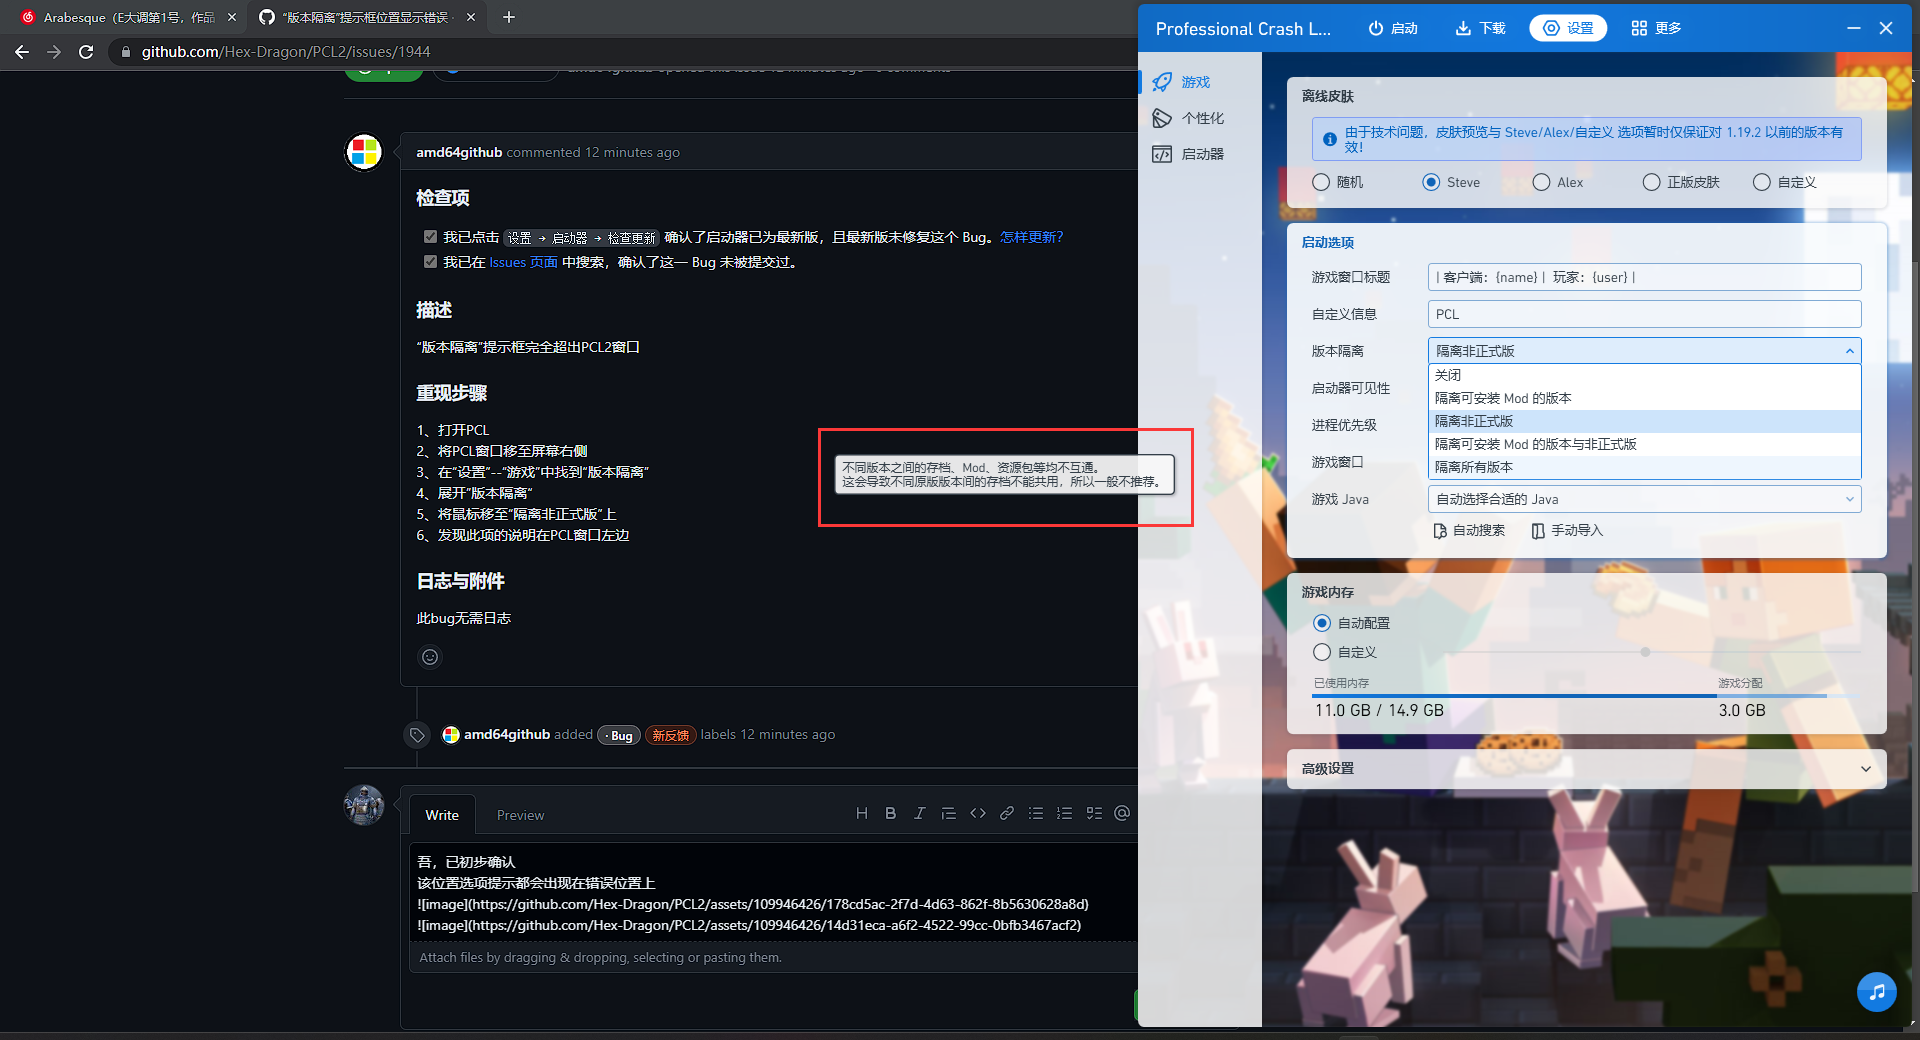Click the 手动导入 Java button
Image resolution: width=1920 pixels, height=1040 pixels.
[x=1567, y=531]
